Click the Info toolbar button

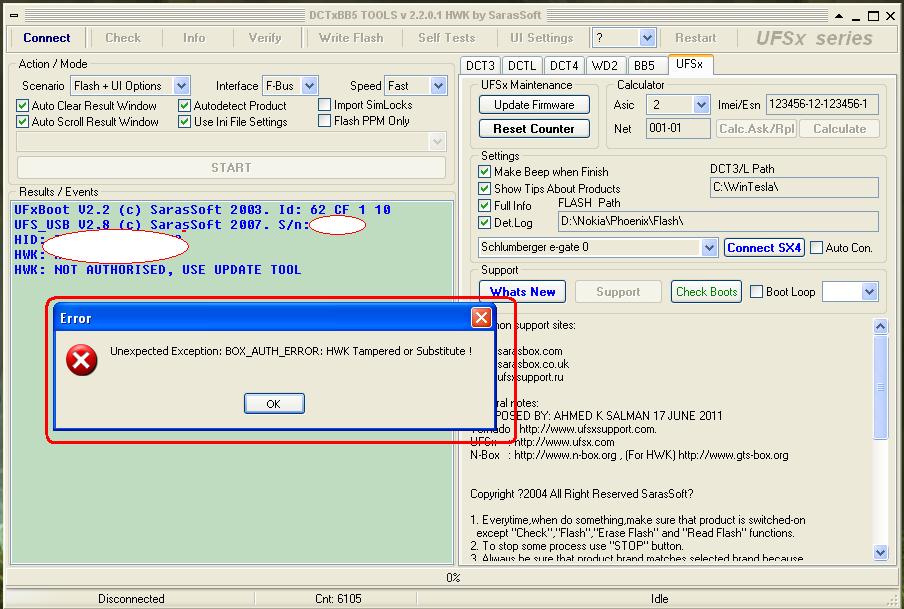[194, 38]
